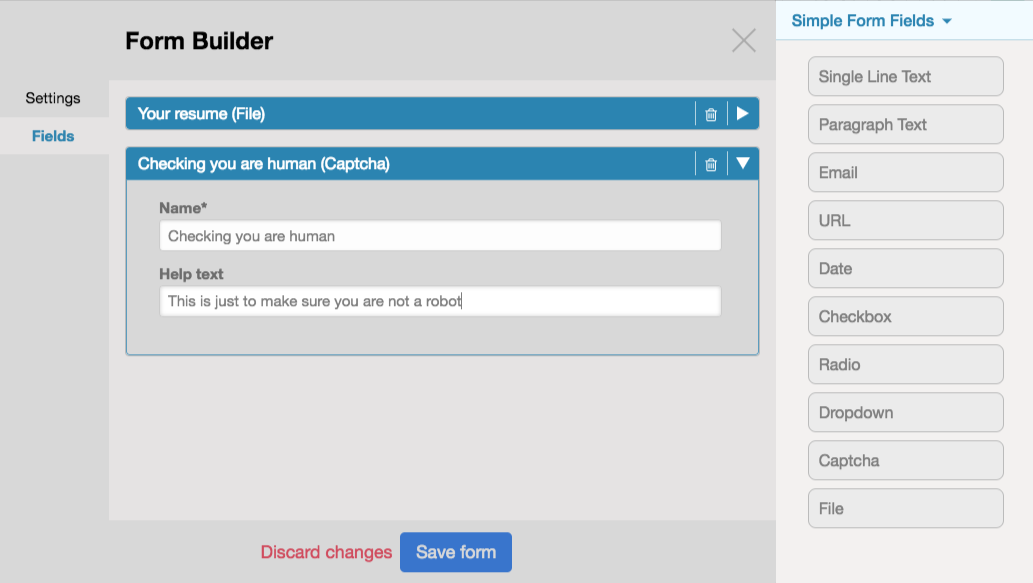The width and height of the screenshot is (1033, 583).
Task: Add a Radio field type
Action: click(905, 365)
